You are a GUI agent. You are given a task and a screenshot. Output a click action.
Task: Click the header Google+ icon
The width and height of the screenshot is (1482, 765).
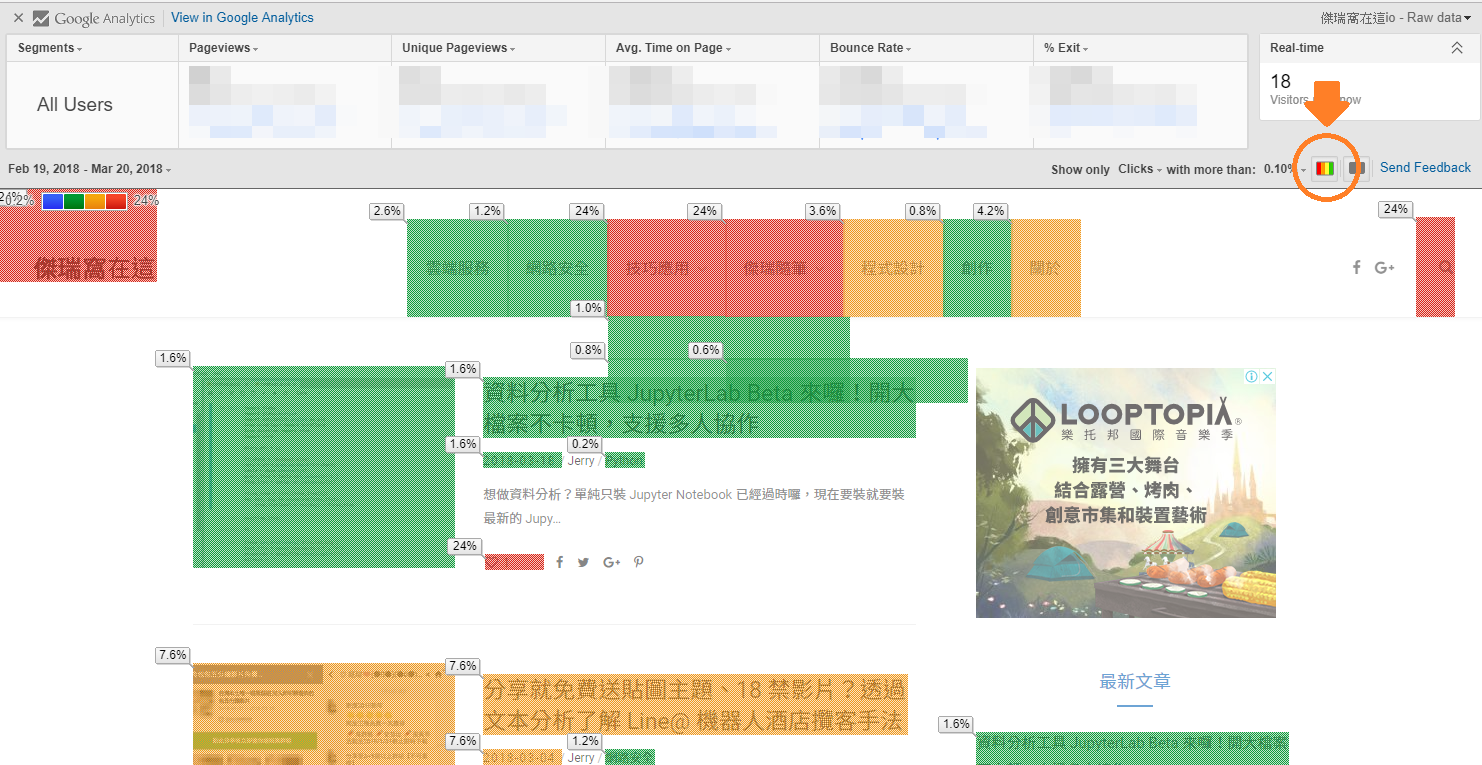(x=1385, y=267)
